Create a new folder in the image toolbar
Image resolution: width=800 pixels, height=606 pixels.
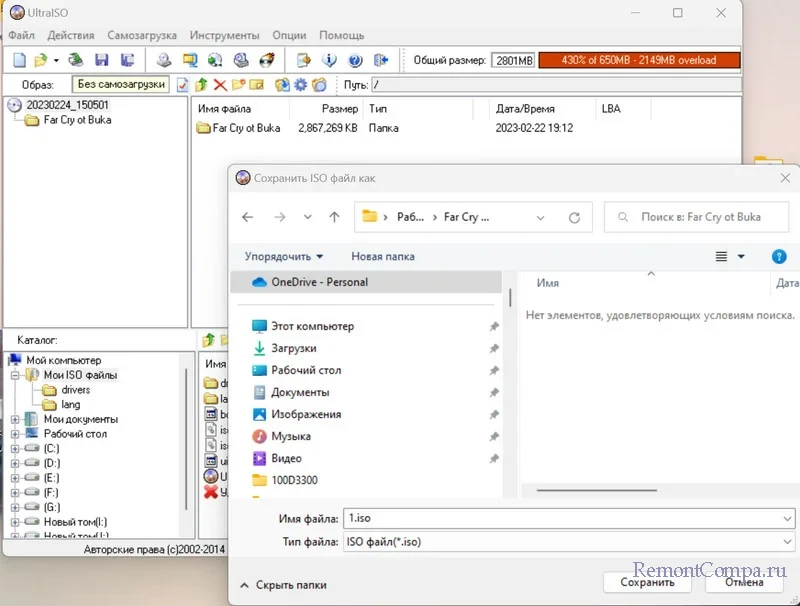pyautogui.click(x=238, y=85)
